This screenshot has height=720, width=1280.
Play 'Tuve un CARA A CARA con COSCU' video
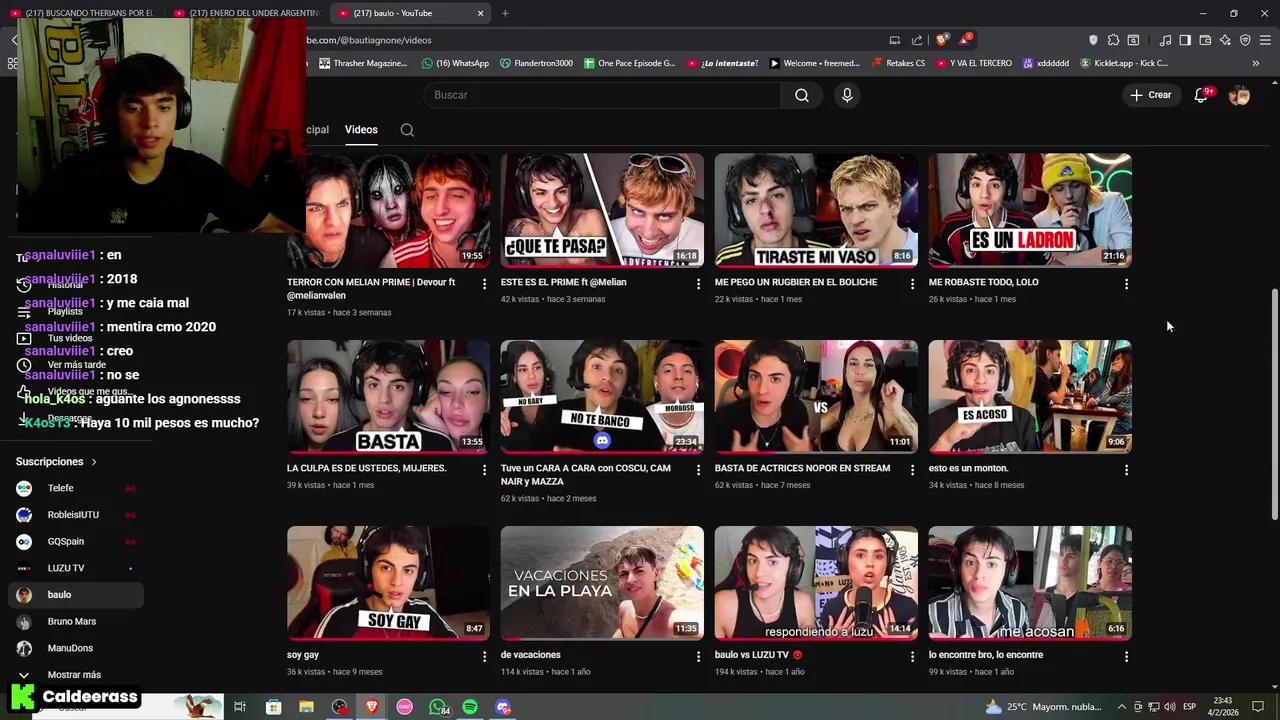click(x=602, y=397)
